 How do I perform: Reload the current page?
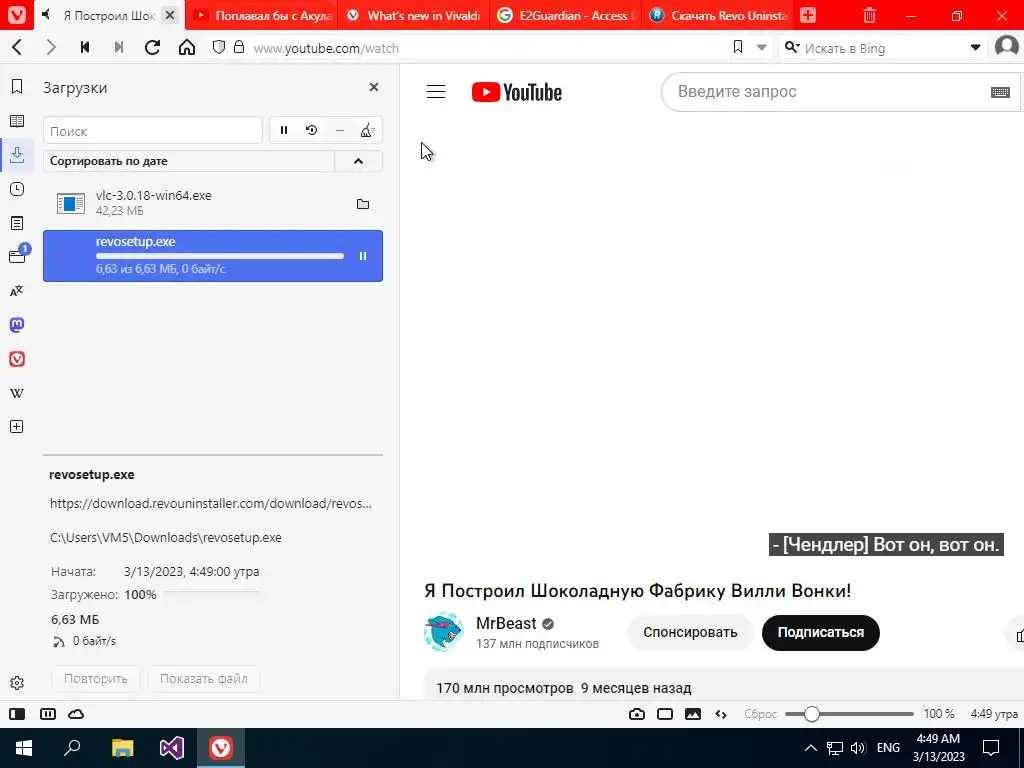153,47
